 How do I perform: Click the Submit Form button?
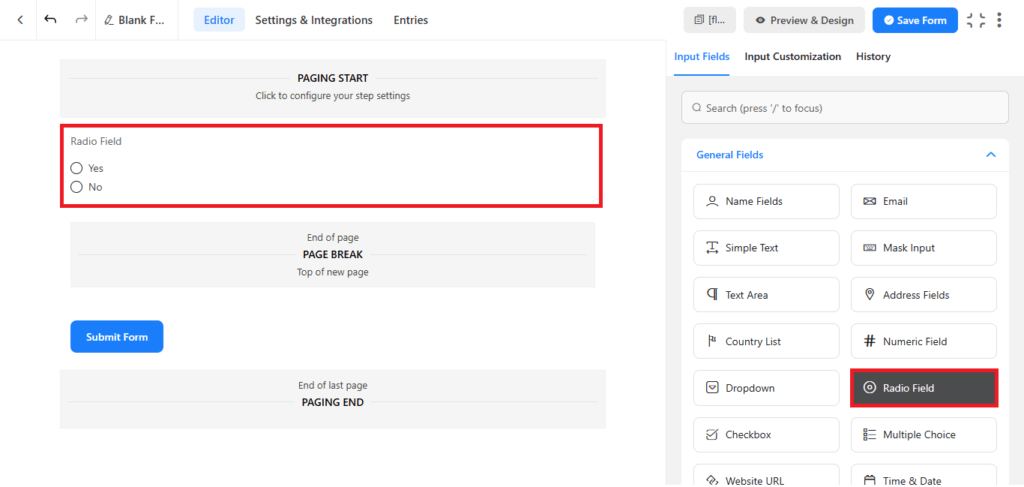click(117, 337)
